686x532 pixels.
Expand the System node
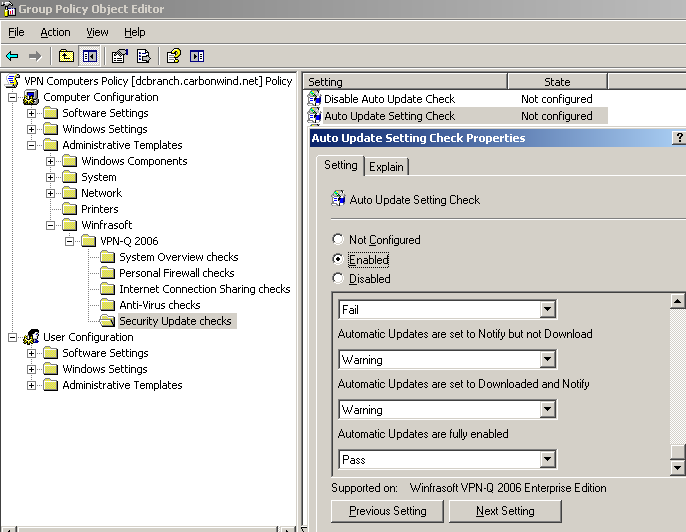pyautogui.click(x=50, y=177)
